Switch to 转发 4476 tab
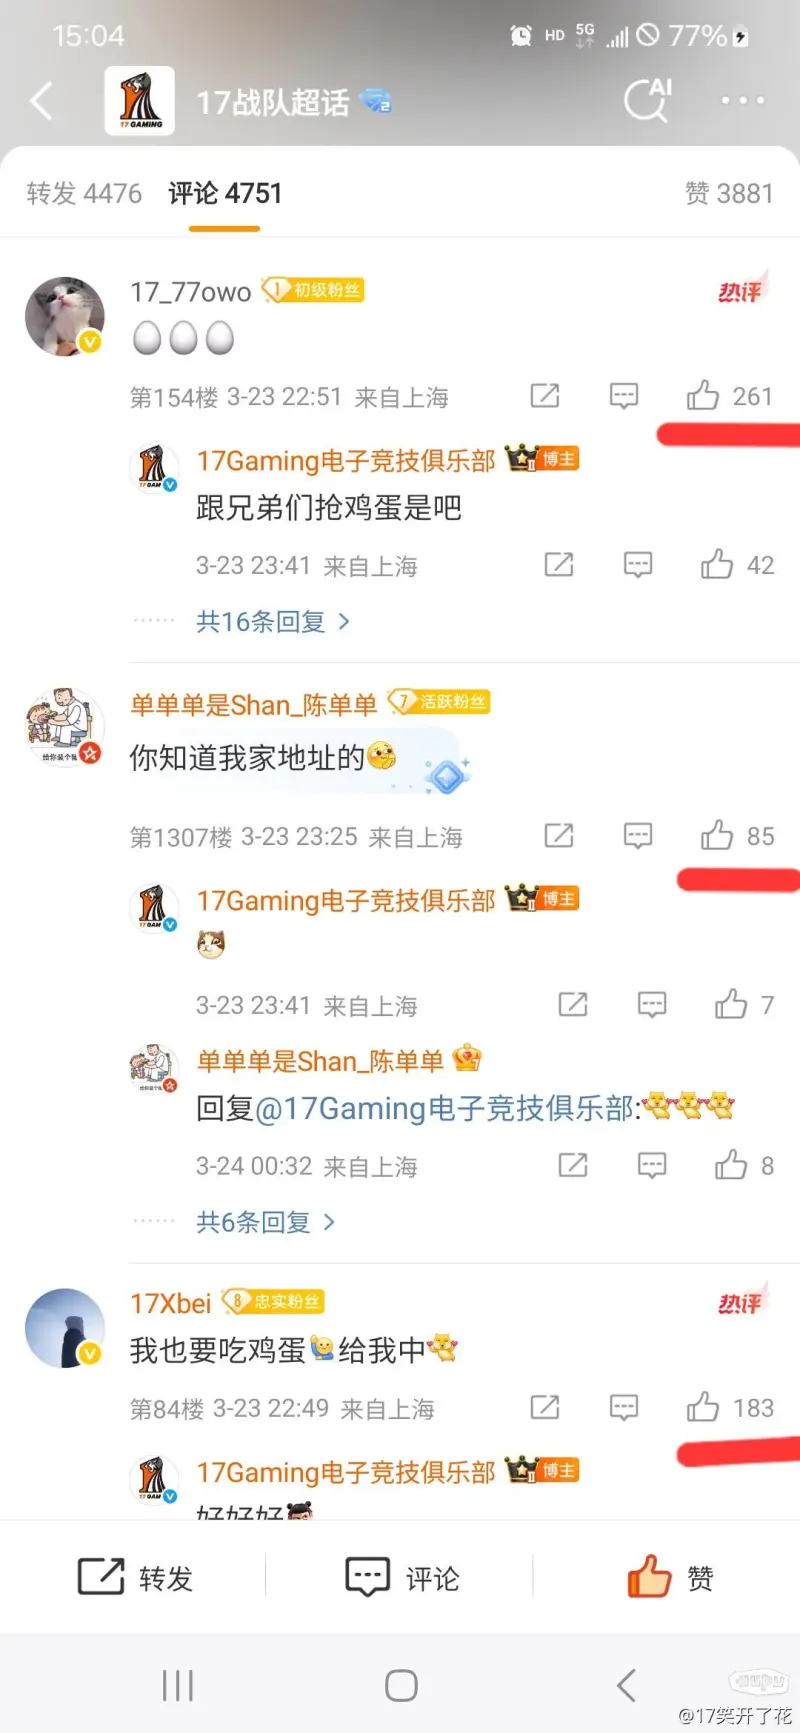The height and width of the screenshot is (1733, 800). (84, 193)
